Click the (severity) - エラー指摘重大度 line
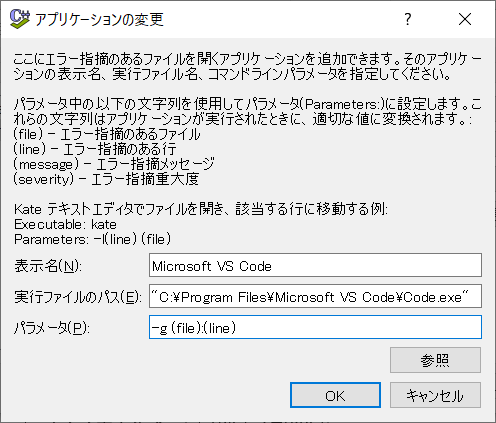 (106, 179)
